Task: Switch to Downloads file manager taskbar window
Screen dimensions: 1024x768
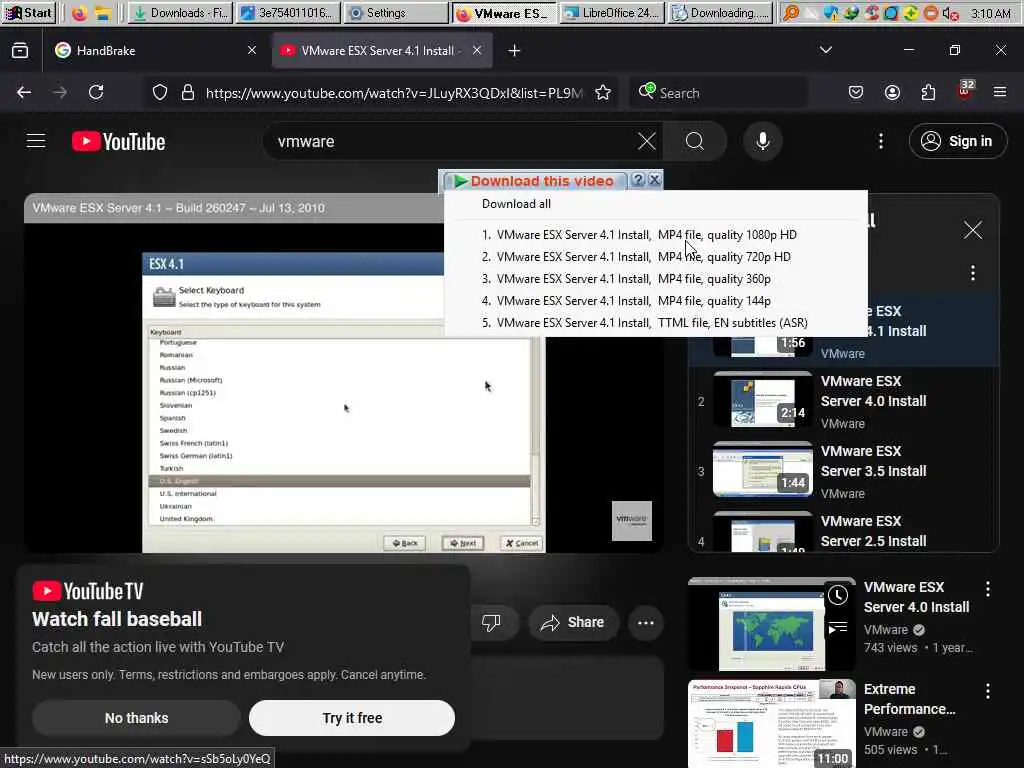Action: pyautogui.click(x=179, y=12)
